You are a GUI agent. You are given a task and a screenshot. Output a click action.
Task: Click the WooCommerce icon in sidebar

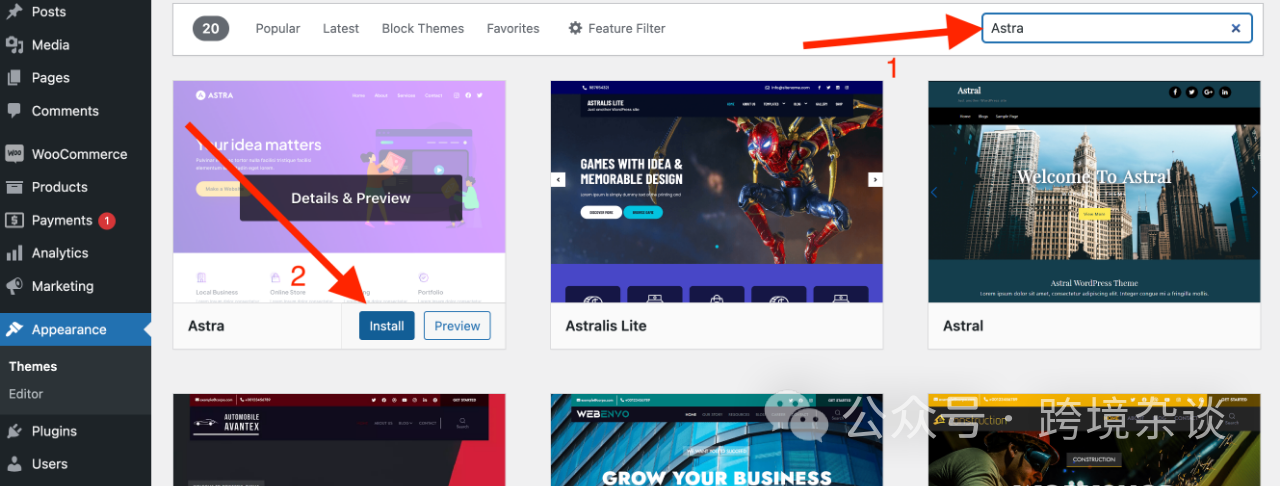pos(15,154)
